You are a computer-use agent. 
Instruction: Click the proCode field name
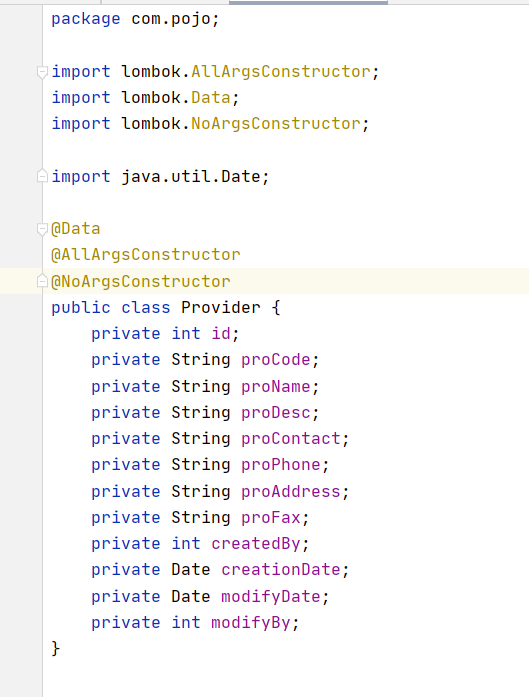pos(276,360)
